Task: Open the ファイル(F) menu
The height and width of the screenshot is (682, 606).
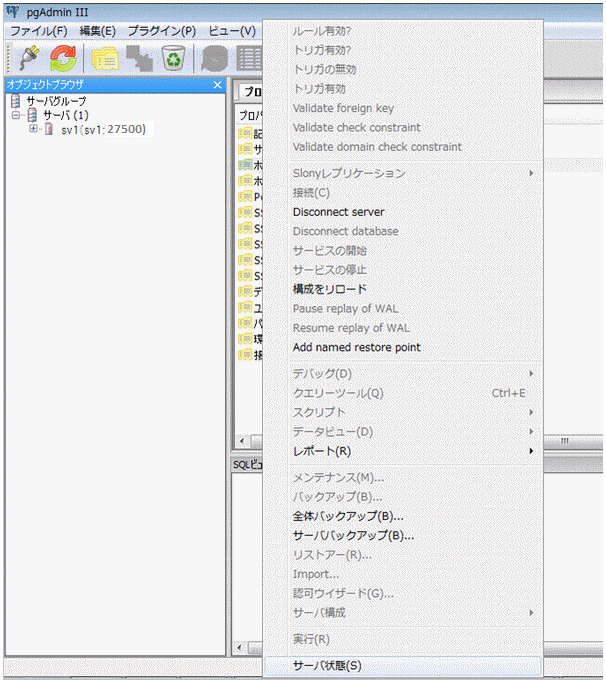Action: 39,31
